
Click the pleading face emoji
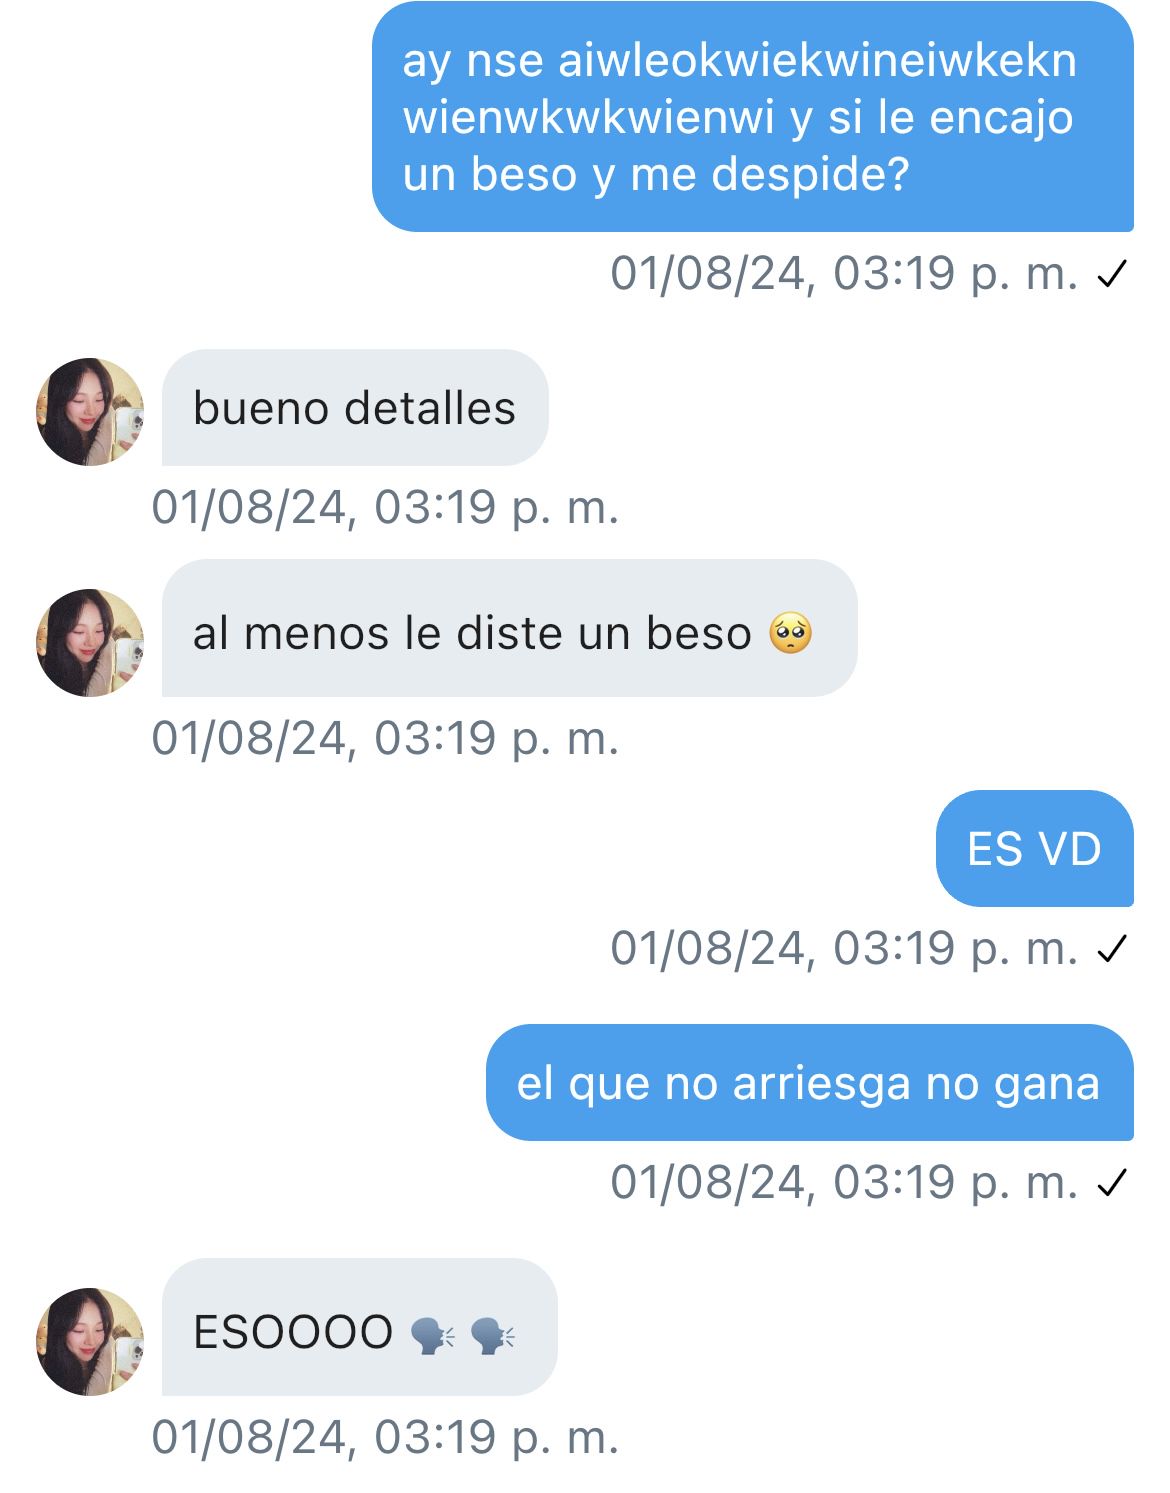click(790, 634)
